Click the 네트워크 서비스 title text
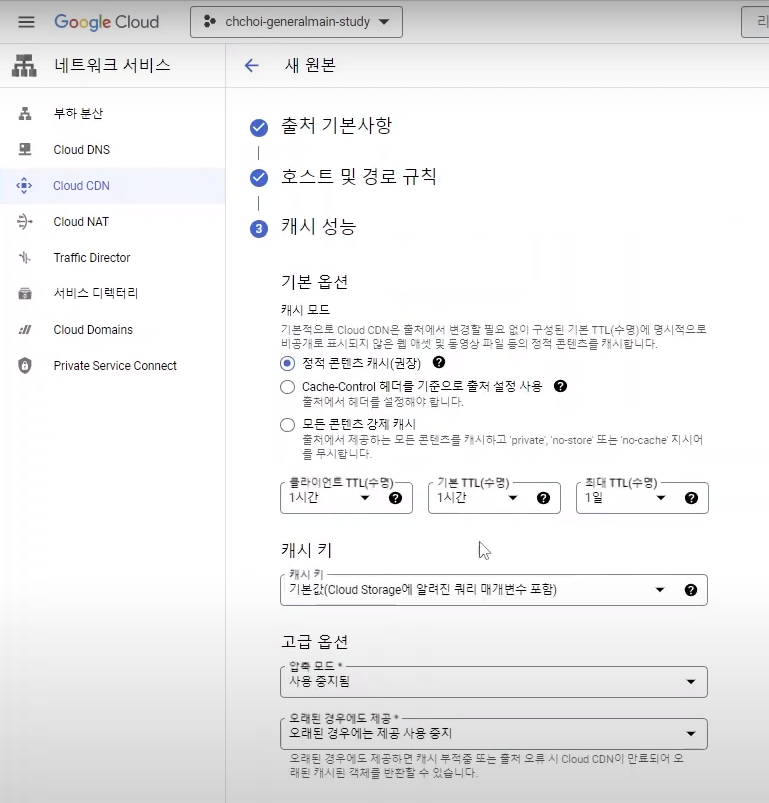Image resolution: width=769 pixels, height=803 pixels. pos(112,66)
